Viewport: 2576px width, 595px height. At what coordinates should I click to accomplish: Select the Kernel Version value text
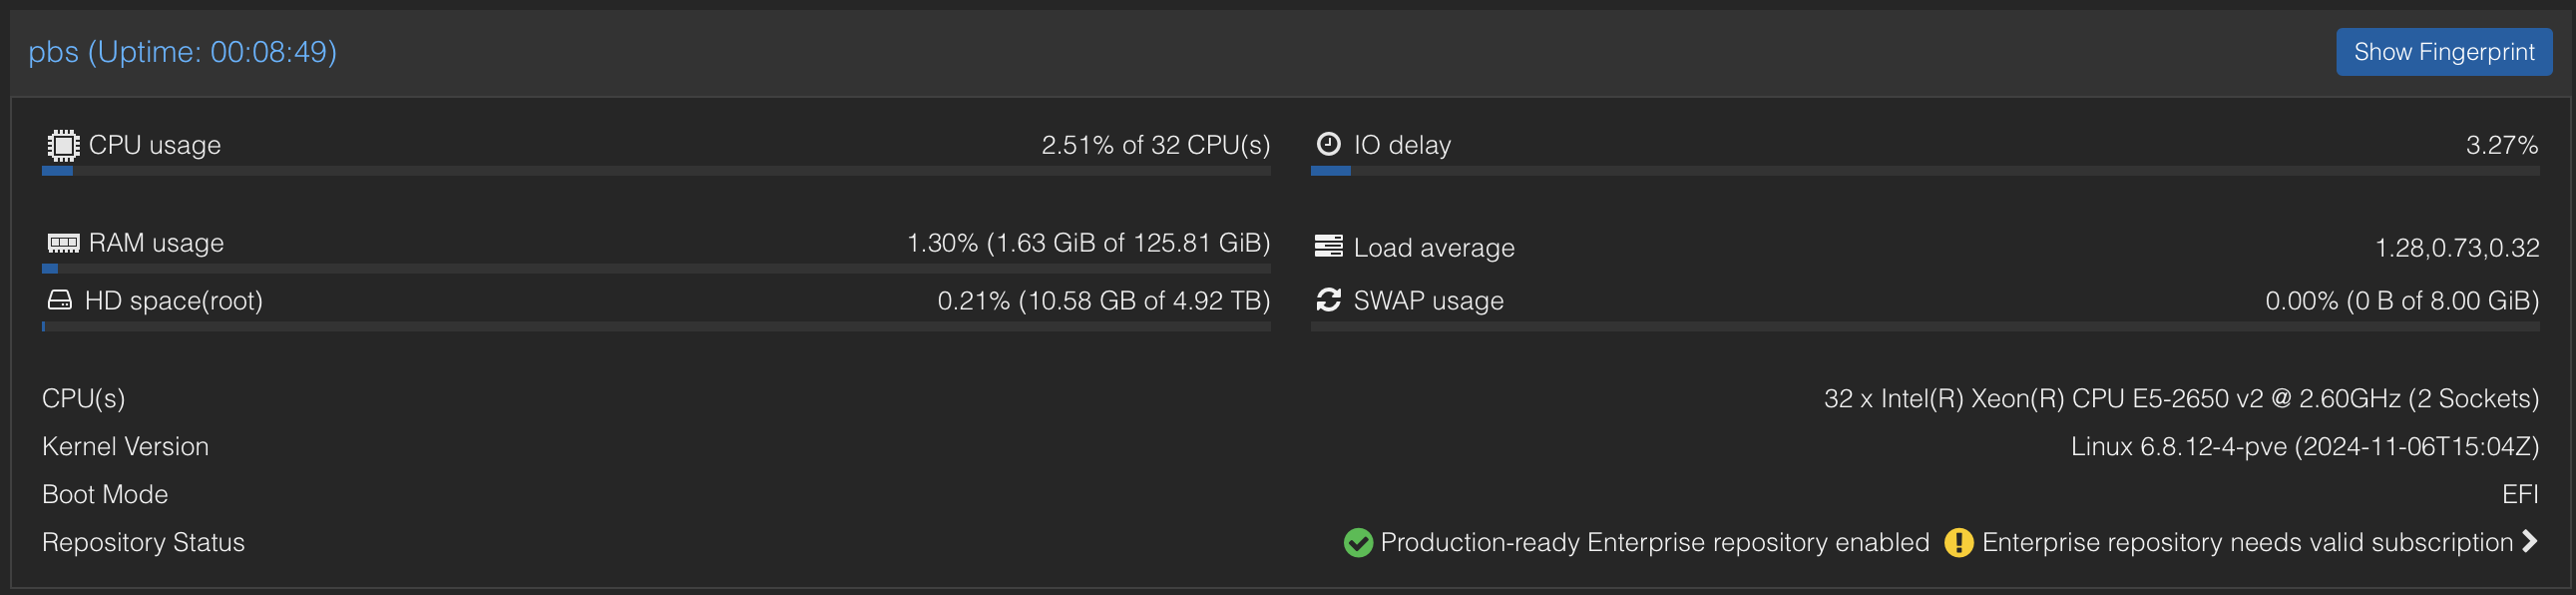(2304, 446)
